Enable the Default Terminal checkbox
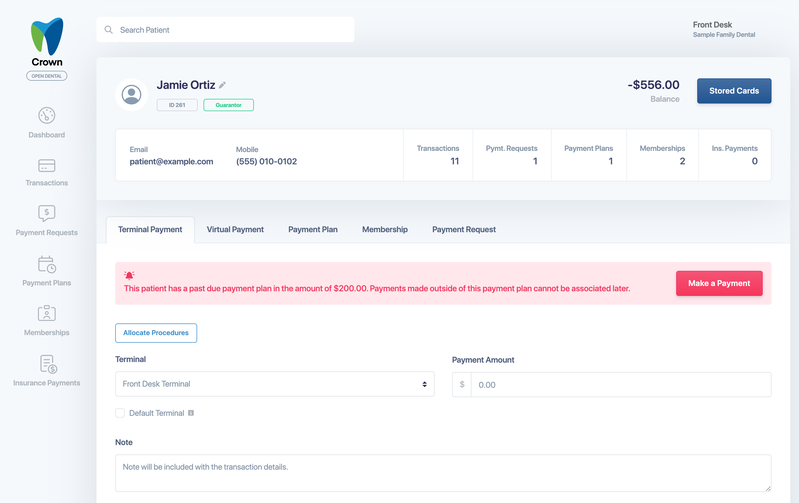799x503 pixels. pos(120,413)
